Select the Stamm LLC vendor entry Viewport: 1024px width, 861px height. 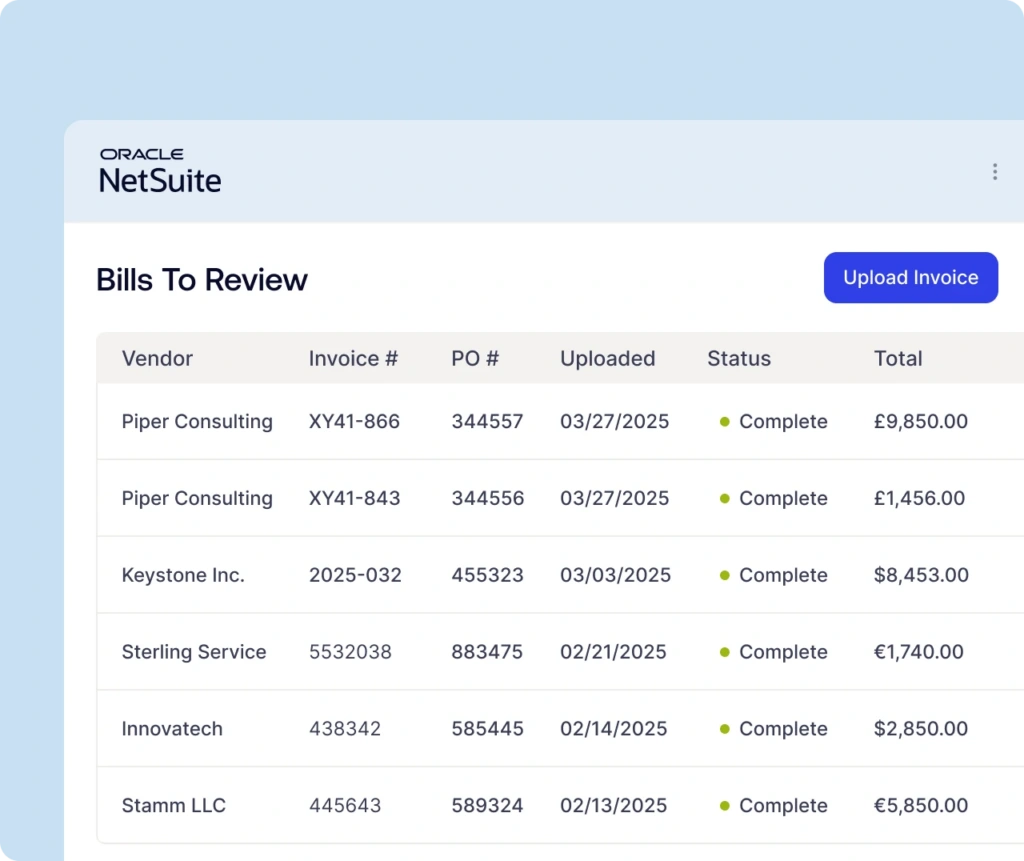[x=174, y=806]
